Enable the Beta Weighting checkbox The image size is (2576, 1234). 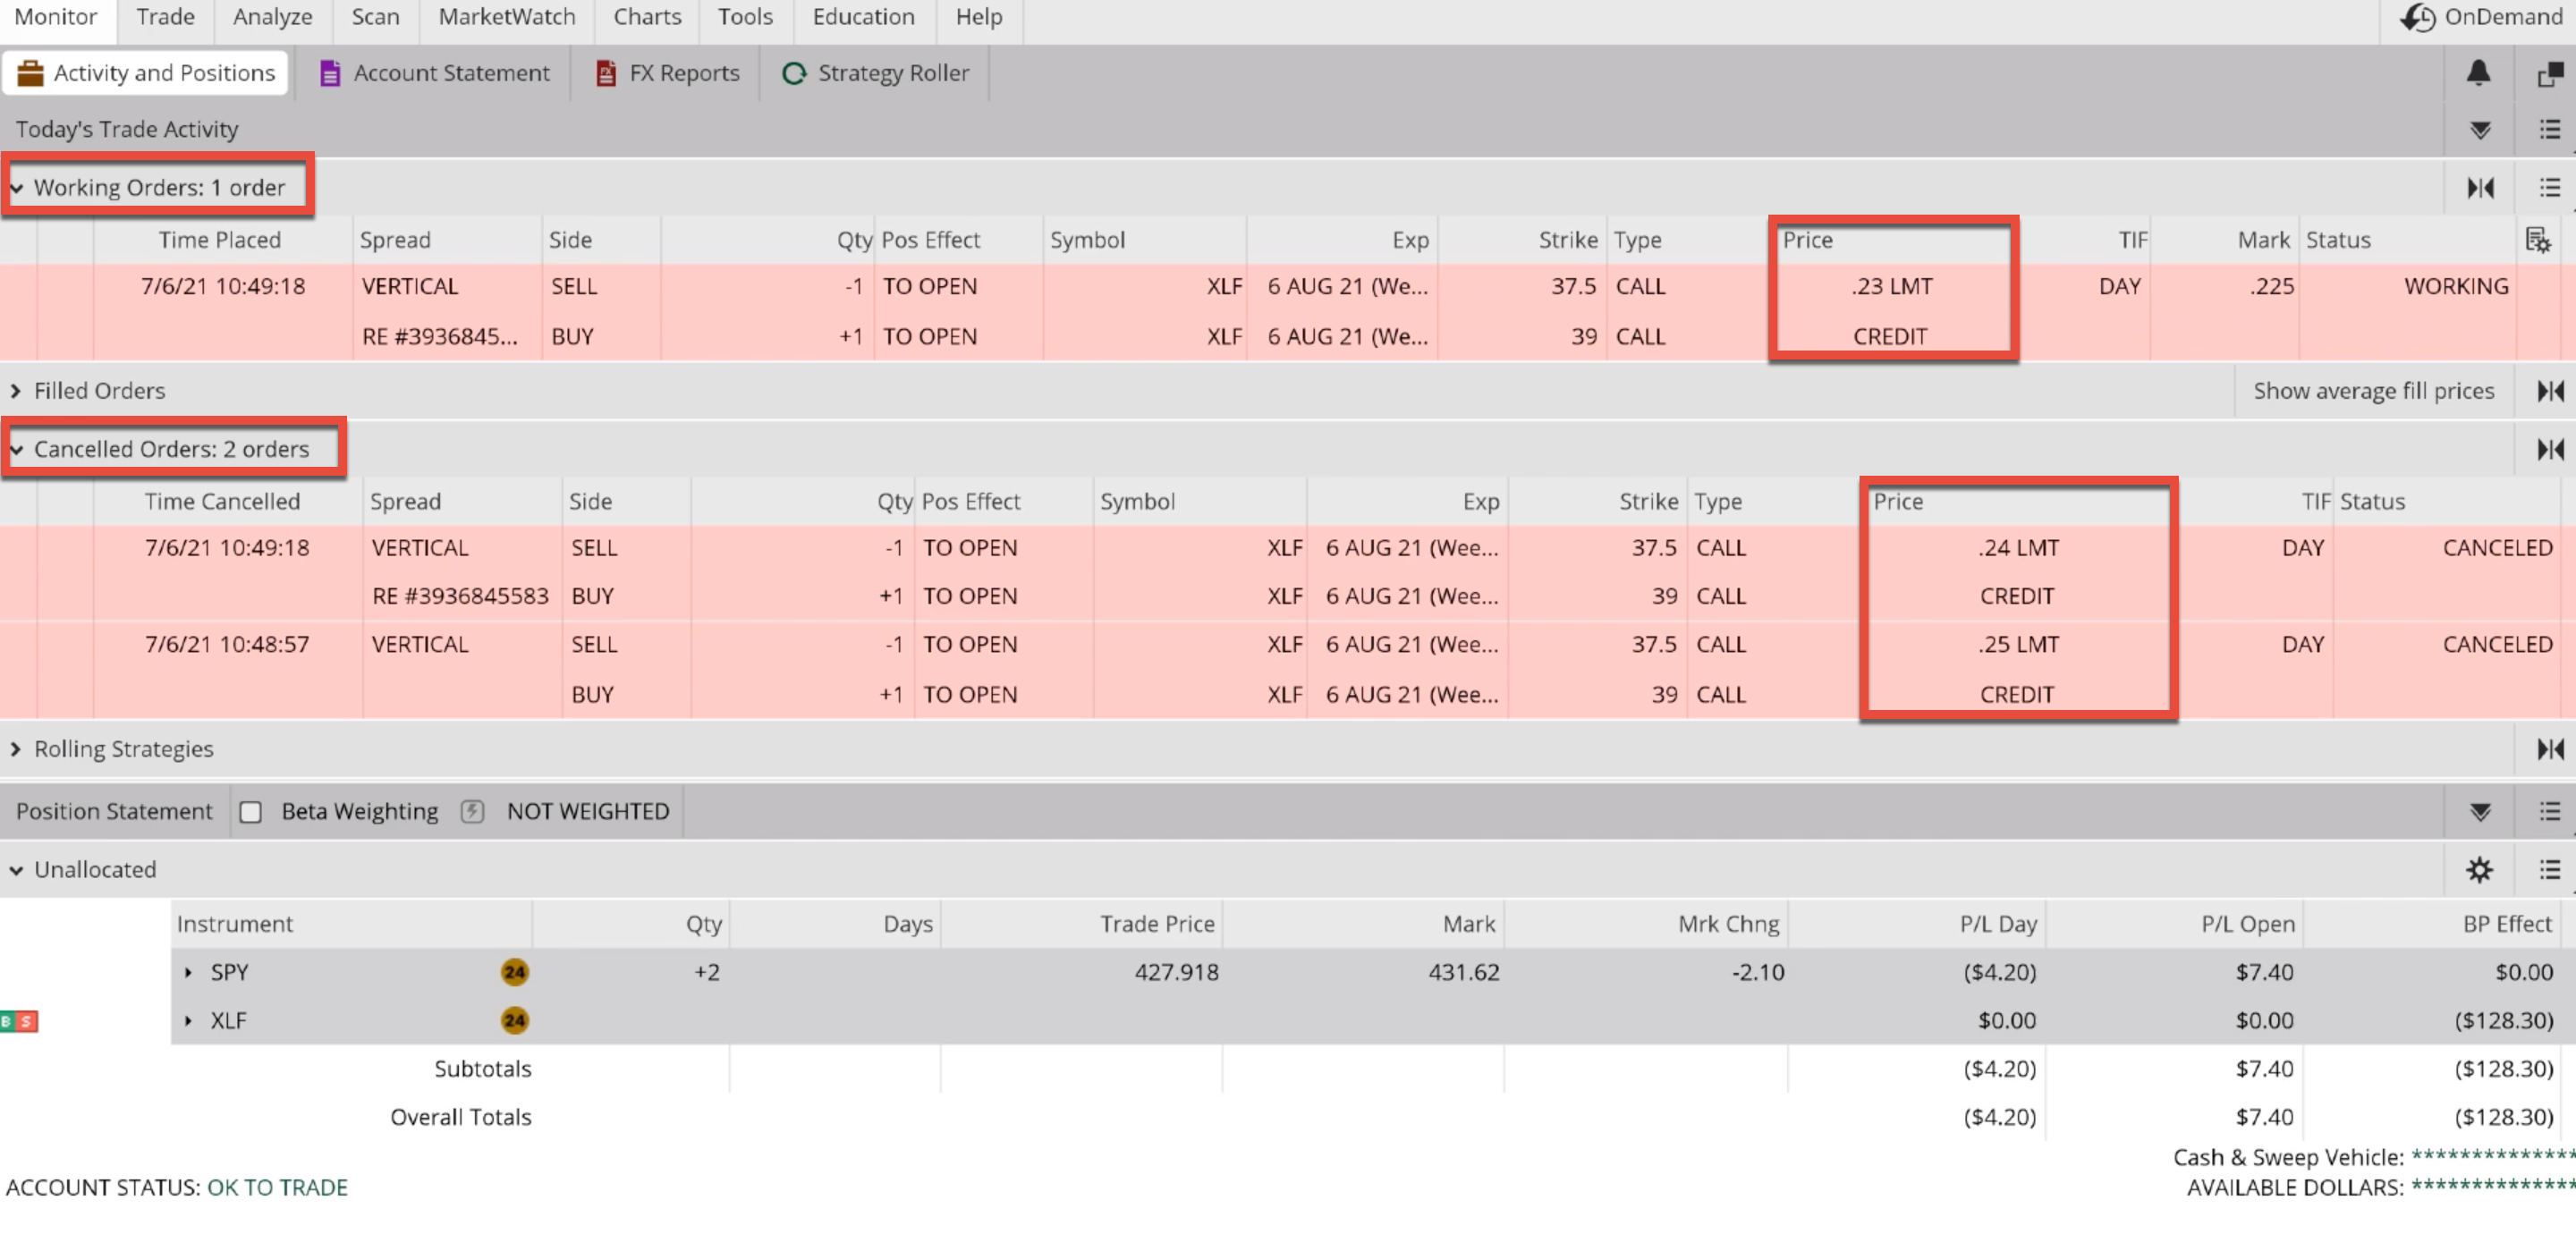coord(251,812)
